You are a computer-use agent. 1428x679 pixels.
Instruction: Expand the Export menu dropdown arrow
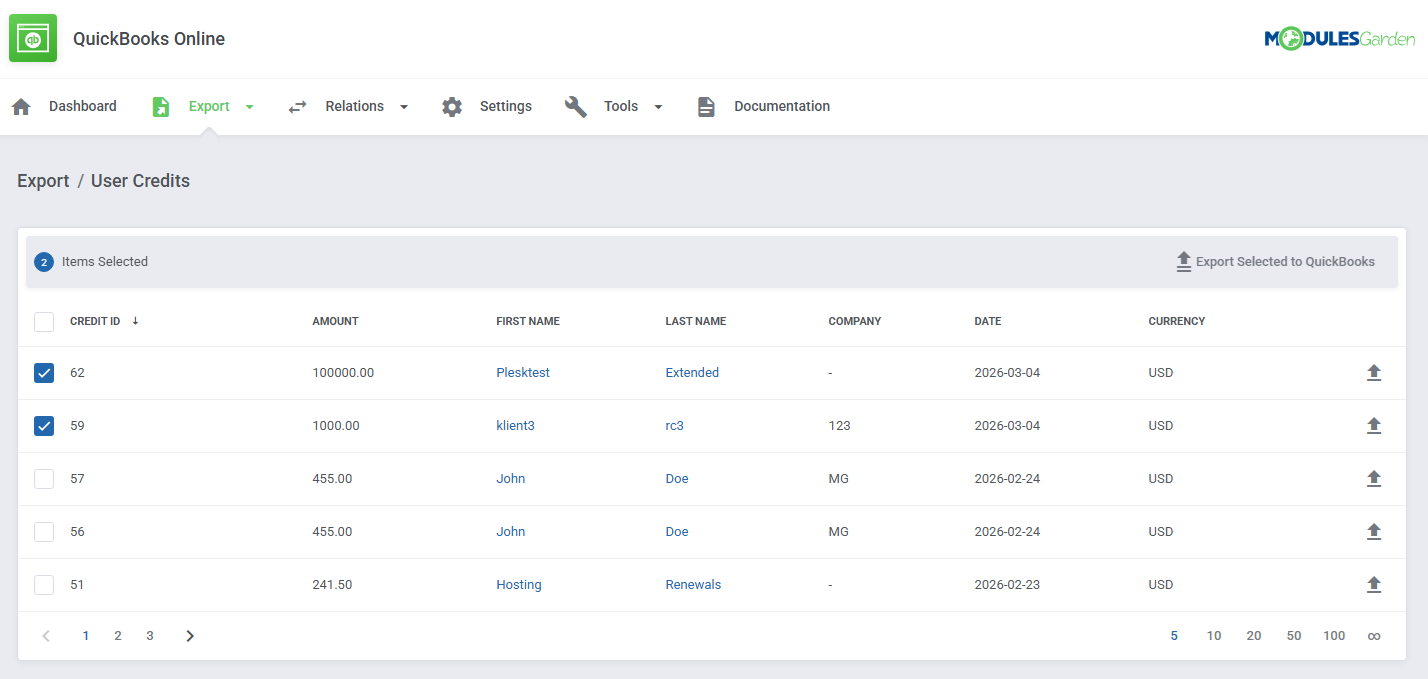[x=250, y=107]
